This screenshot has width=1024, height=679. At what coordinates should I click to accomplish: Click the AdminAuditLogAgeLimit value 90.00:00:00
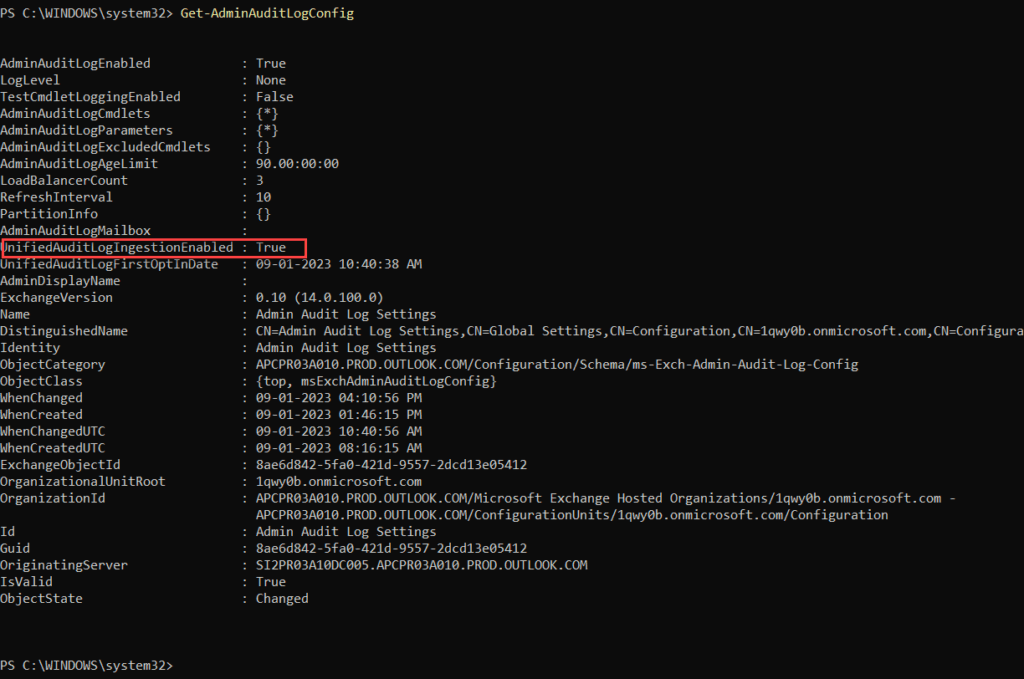[x=298, y=164]
